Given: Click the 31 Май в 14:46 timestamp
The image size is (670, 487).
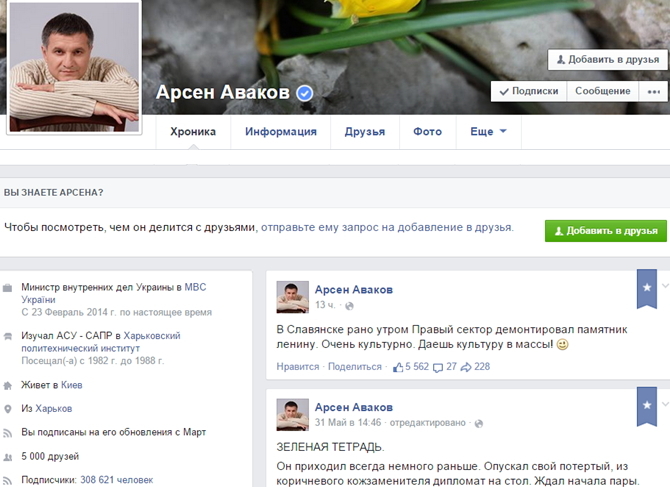Looking at the screenshot, I should click(348, 423).
